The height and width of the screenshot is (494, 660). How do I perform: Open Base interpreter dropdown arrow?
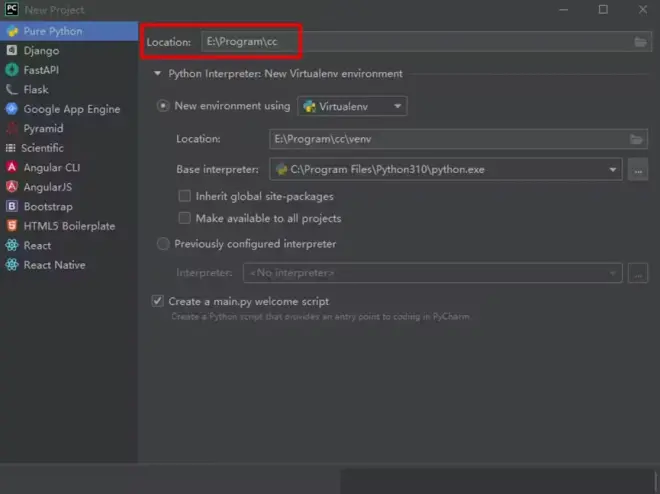(612, 170)
